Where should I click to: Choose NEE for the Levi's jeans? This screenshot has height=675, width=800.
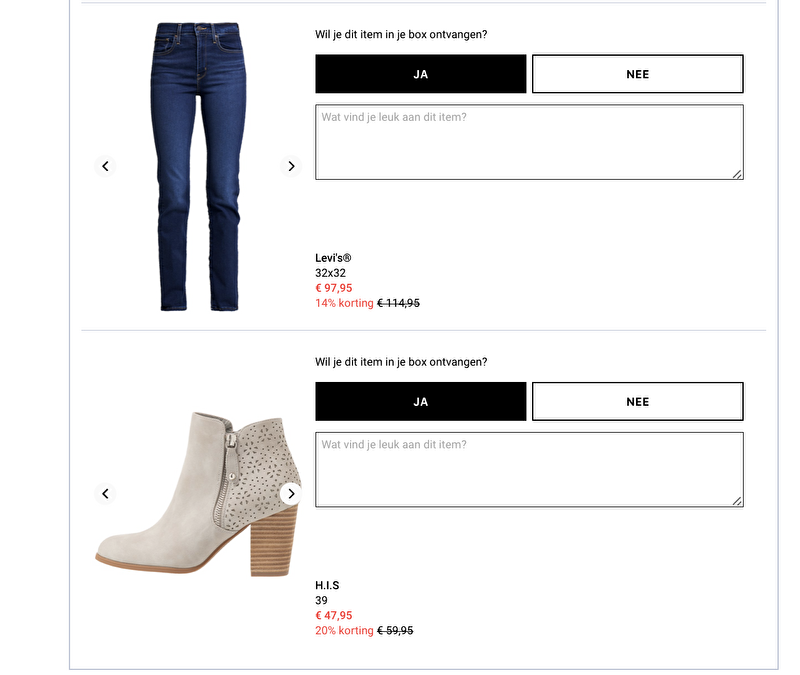pos(637,74)
